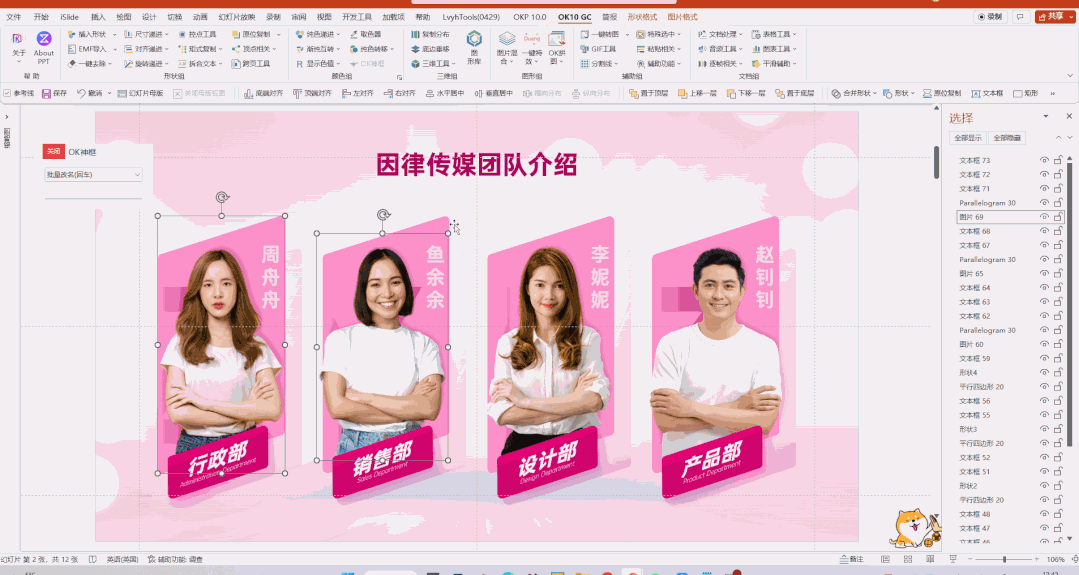Click the 录制 record button

pos(990,17)
